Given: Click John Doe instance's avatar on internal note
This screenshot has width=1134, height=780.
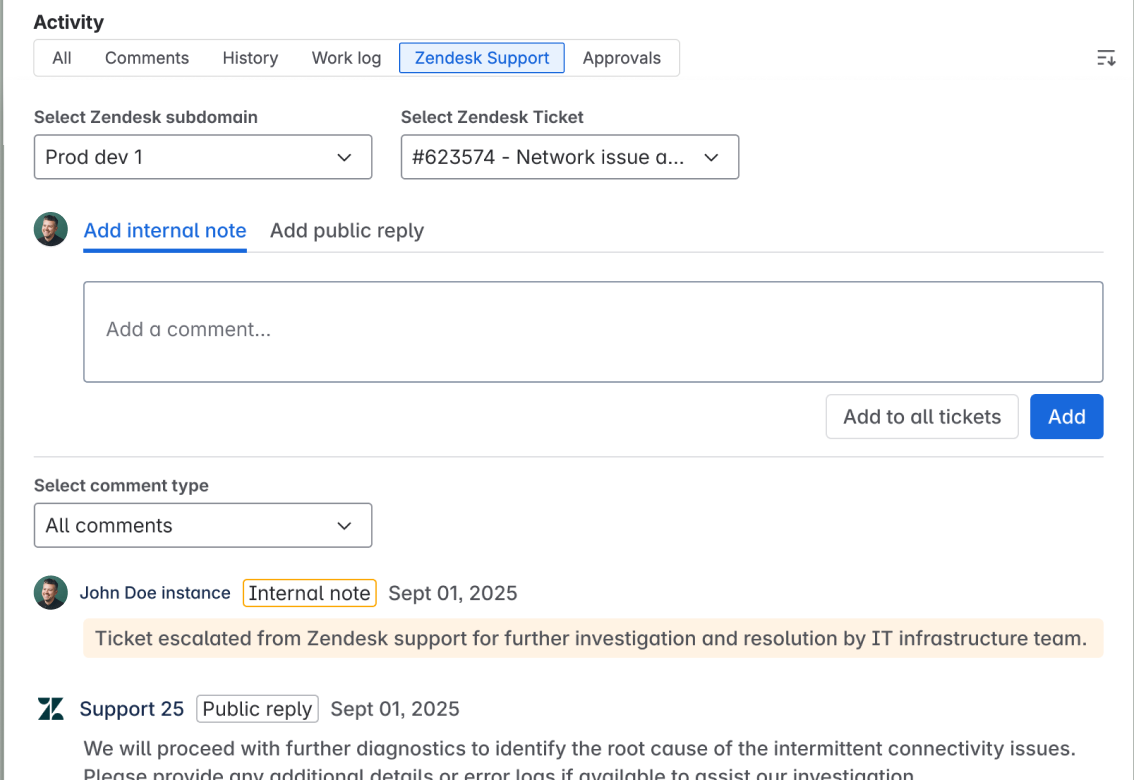Looking at the screenshot, I should [51, 593].
